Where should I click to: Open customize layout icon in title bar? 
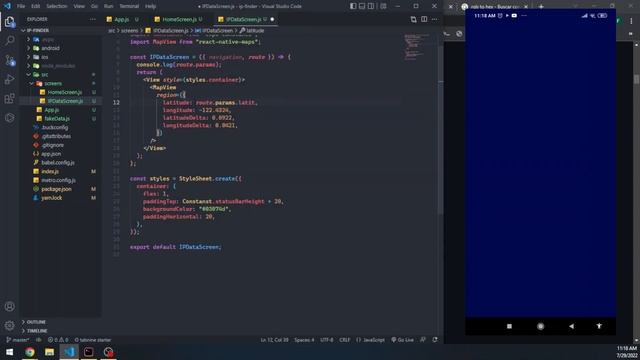click(383, 6)
